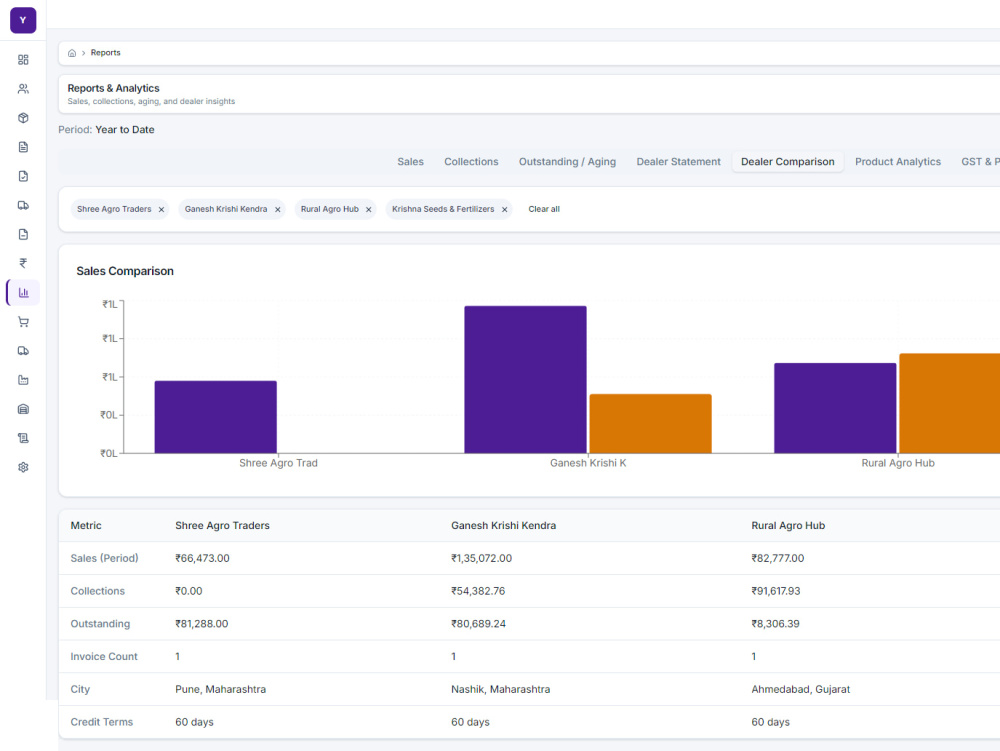Click the Shree Agro Traders column header
Screen dimensions: 1000x751
tap(223, 526)
